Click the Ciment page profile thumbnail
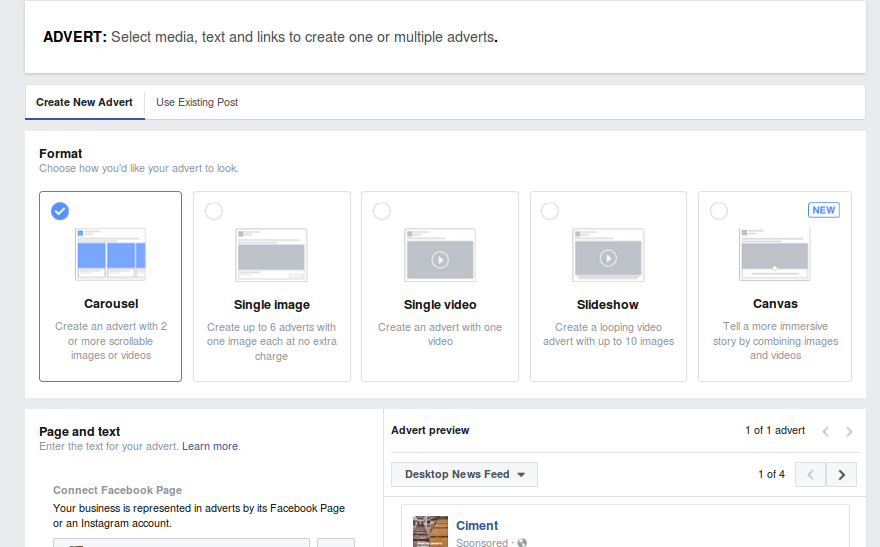The width and height of the screenshot is (880, 547). point(430,531)
